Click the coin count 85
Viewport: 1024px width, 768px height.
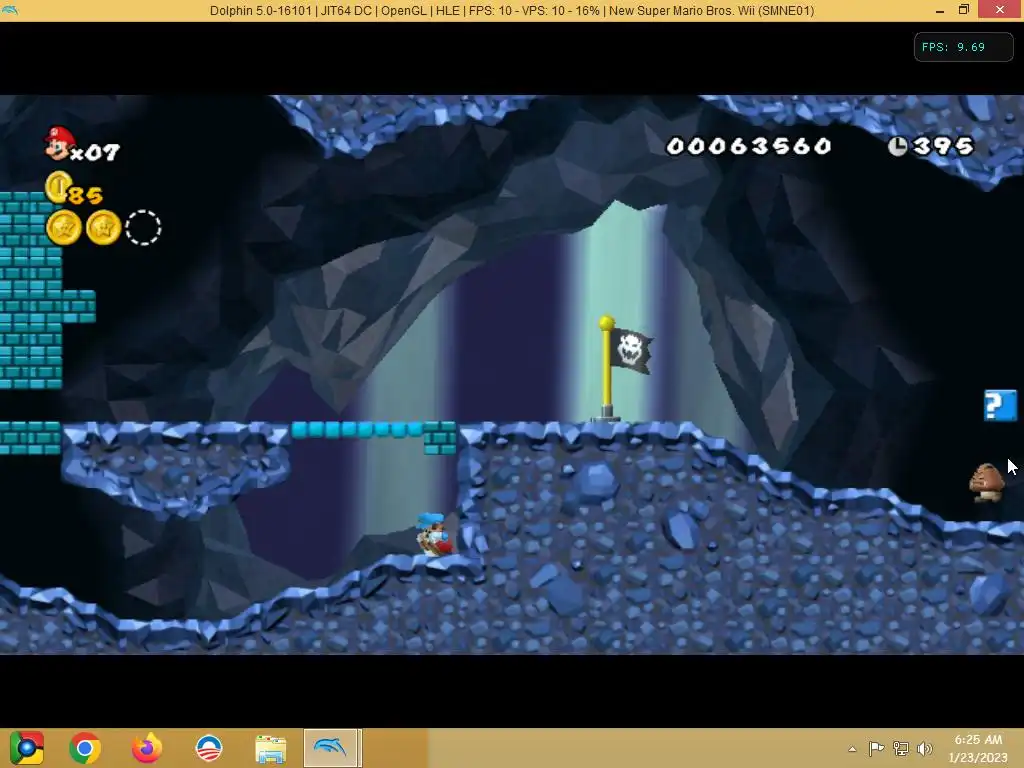pyautogui.click(x=86, y=195)
